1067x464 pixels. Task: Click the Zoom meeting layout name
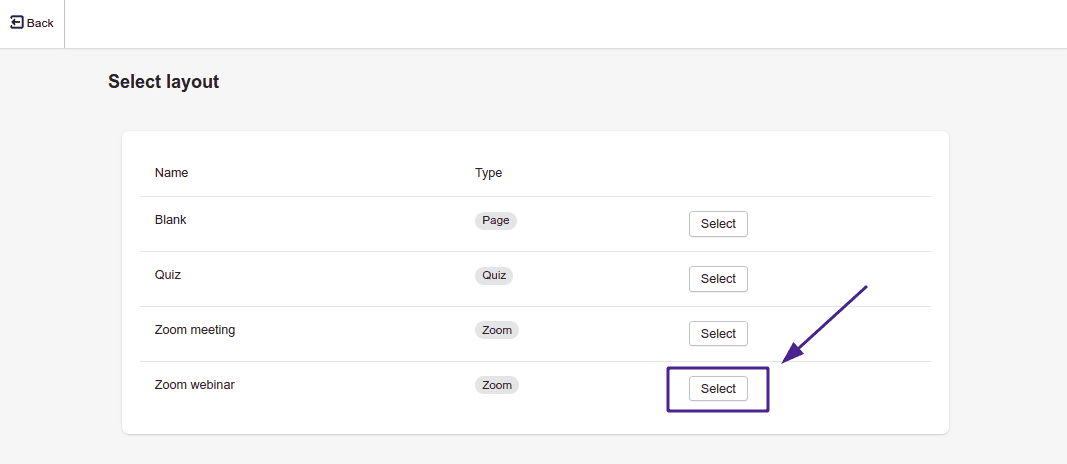click(195, 330)
